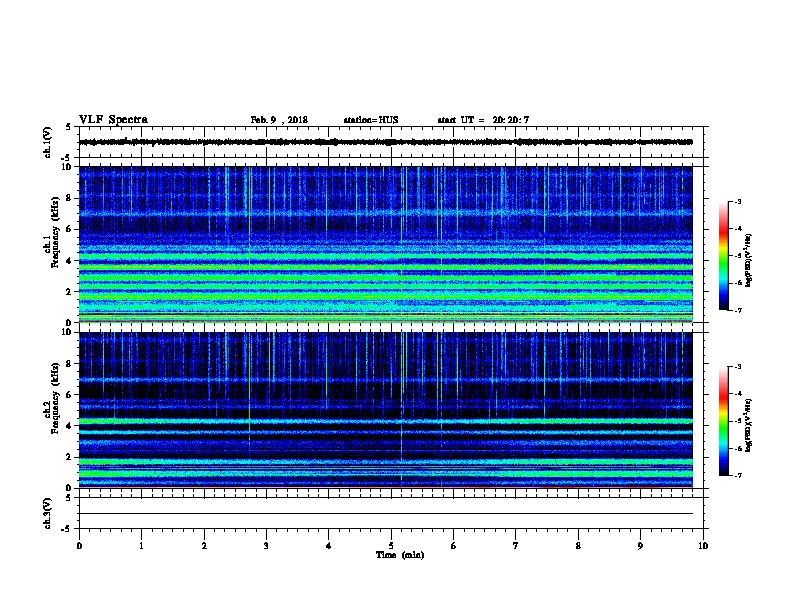This screenshot has height=612, width=792.
Task: Click time axis tick label "5"
Action: [391, 546]
